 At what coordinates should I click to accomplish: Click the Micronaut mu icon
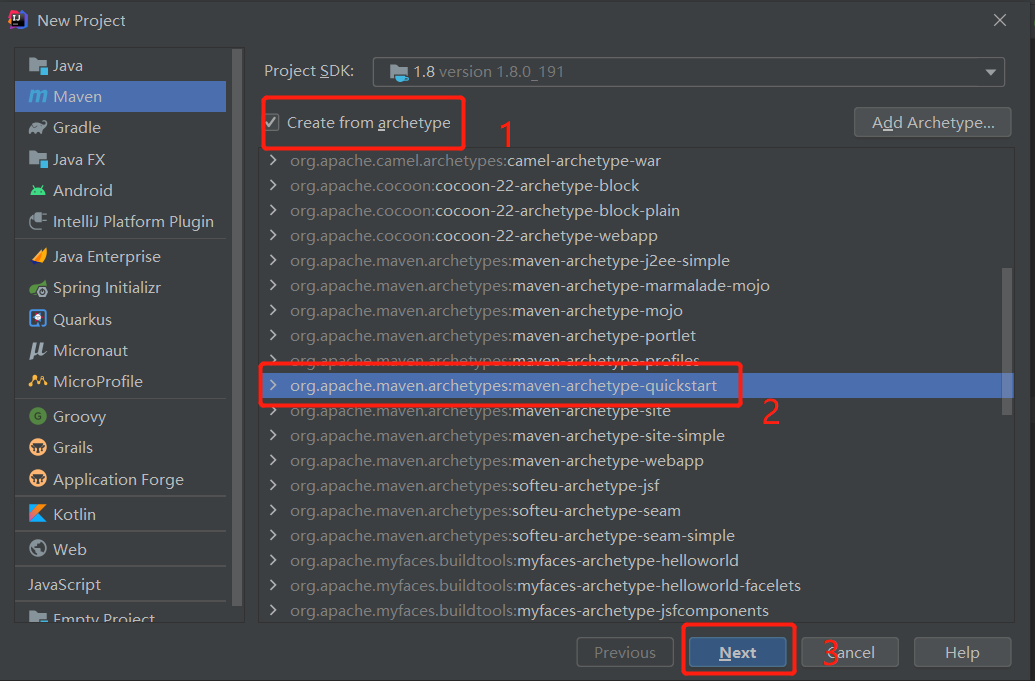pos(38,350)
